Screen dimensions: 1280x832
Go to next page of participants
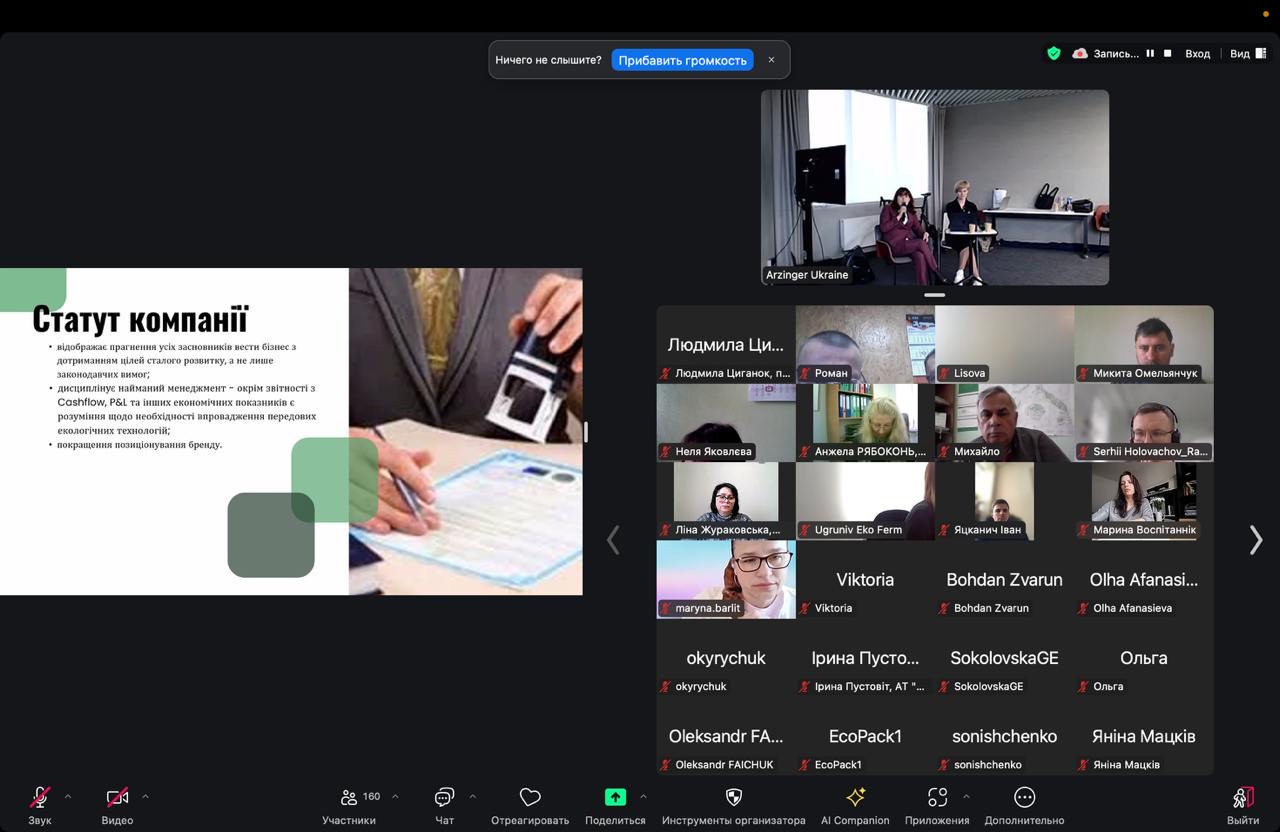(x=1255, y=540)
